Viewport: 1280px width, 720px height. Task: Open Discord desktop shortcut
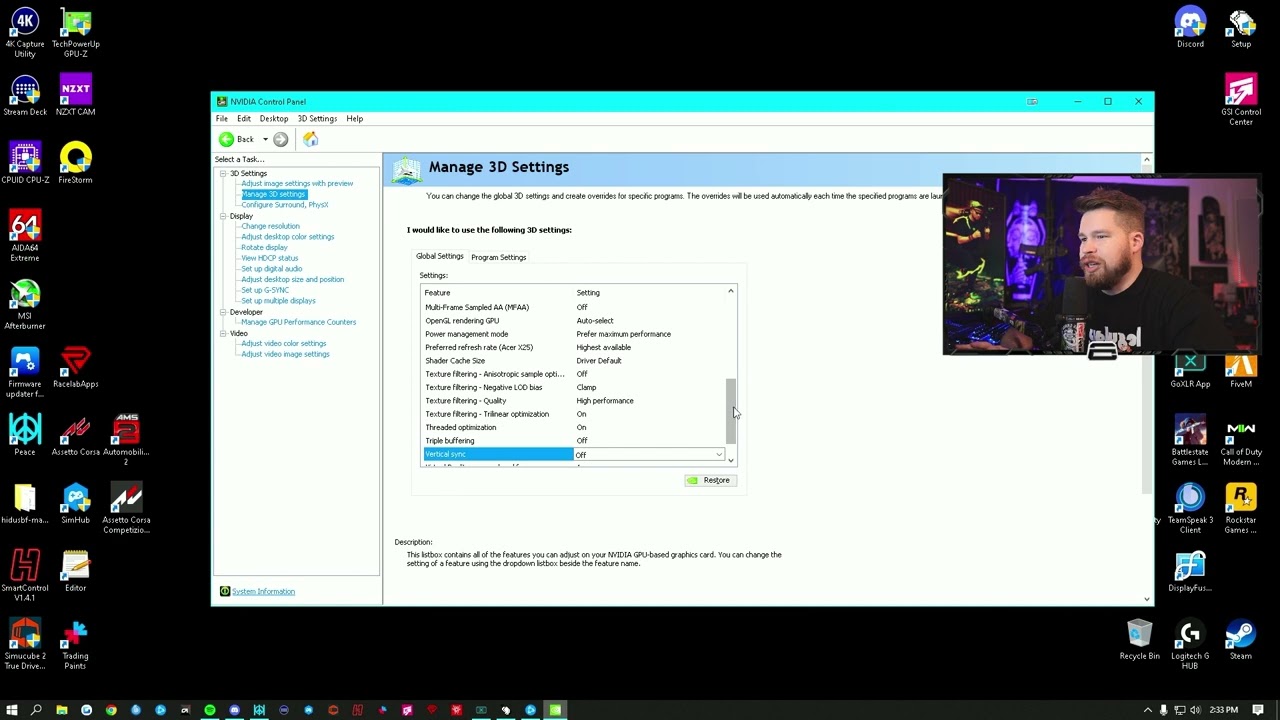point(1190,29)
